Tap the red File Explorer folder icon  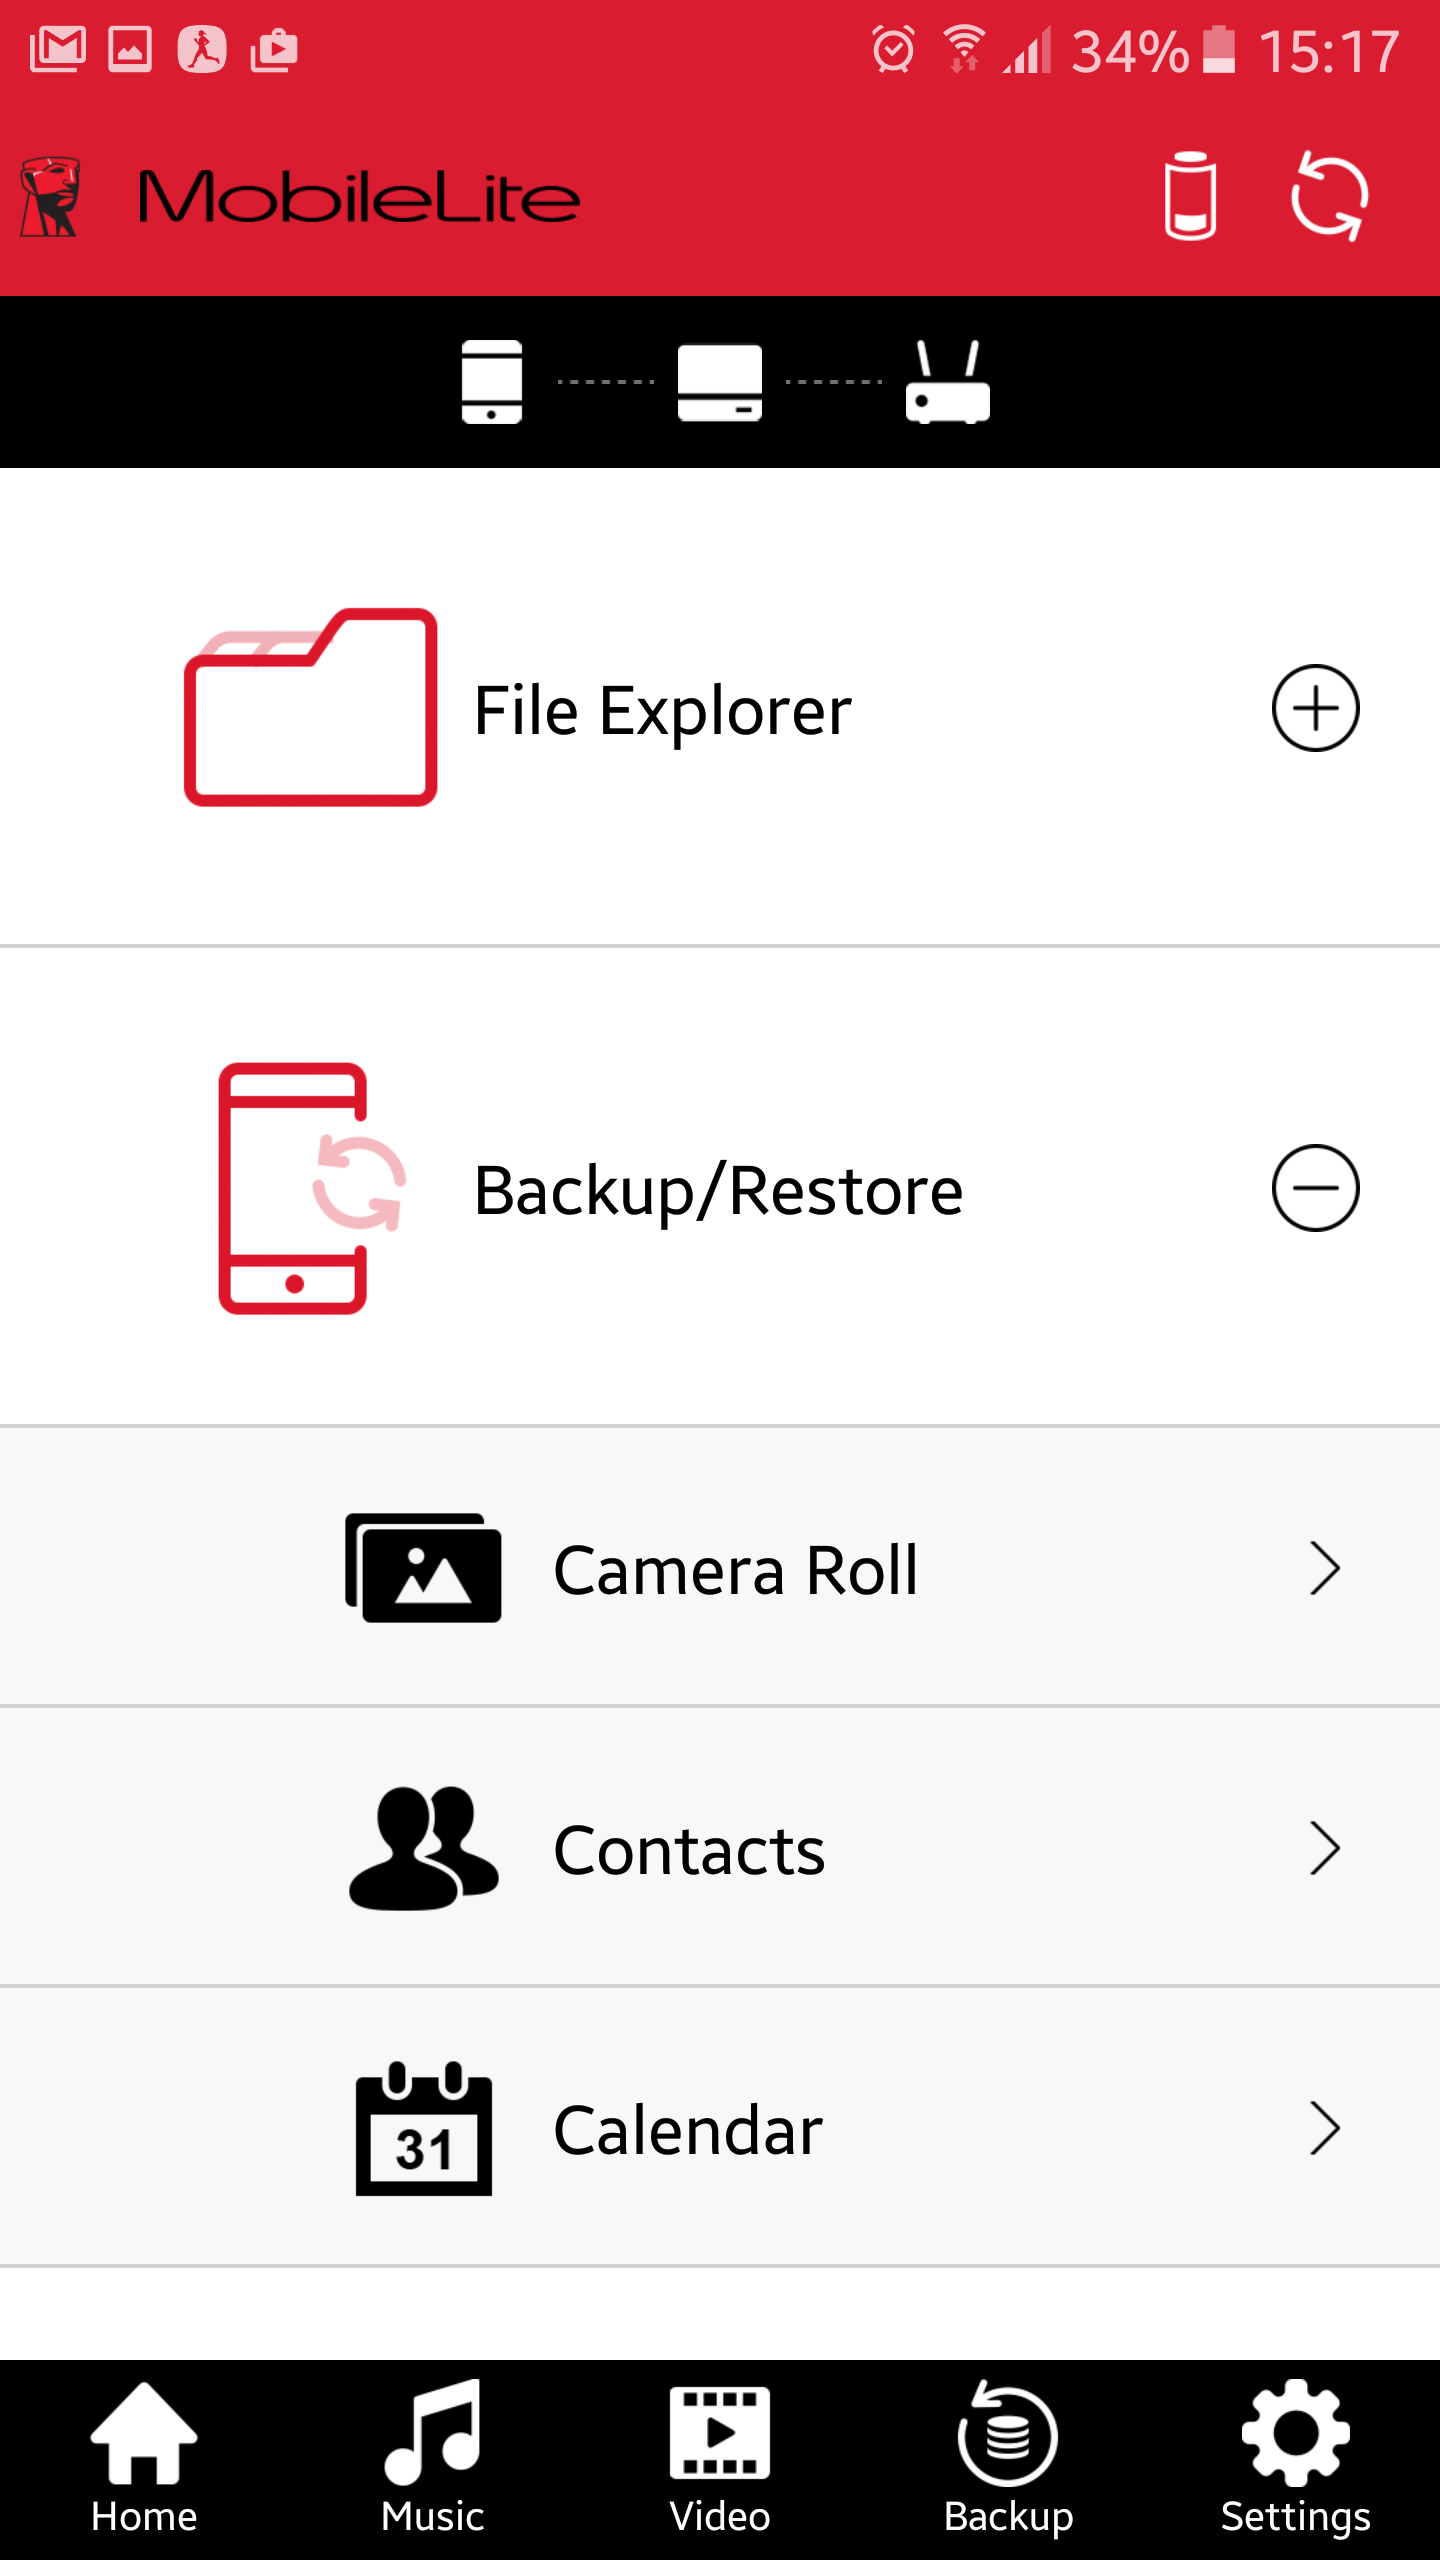point(311,708)
